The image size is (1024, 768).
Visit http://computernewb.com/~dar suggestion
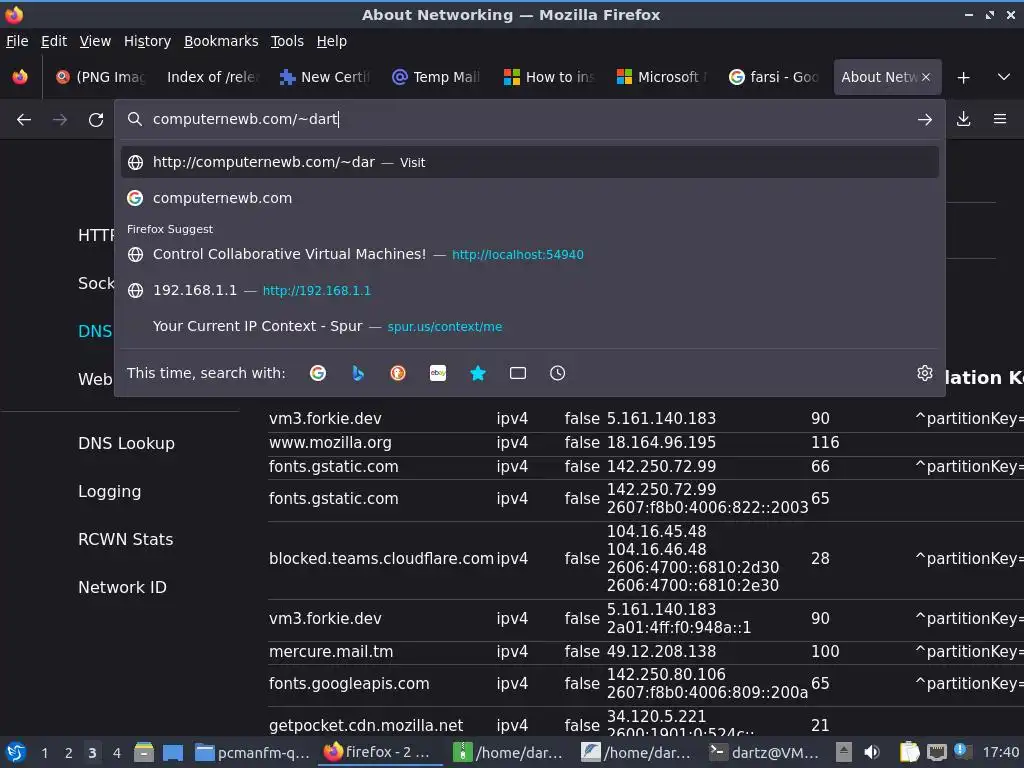pos(530,162)
